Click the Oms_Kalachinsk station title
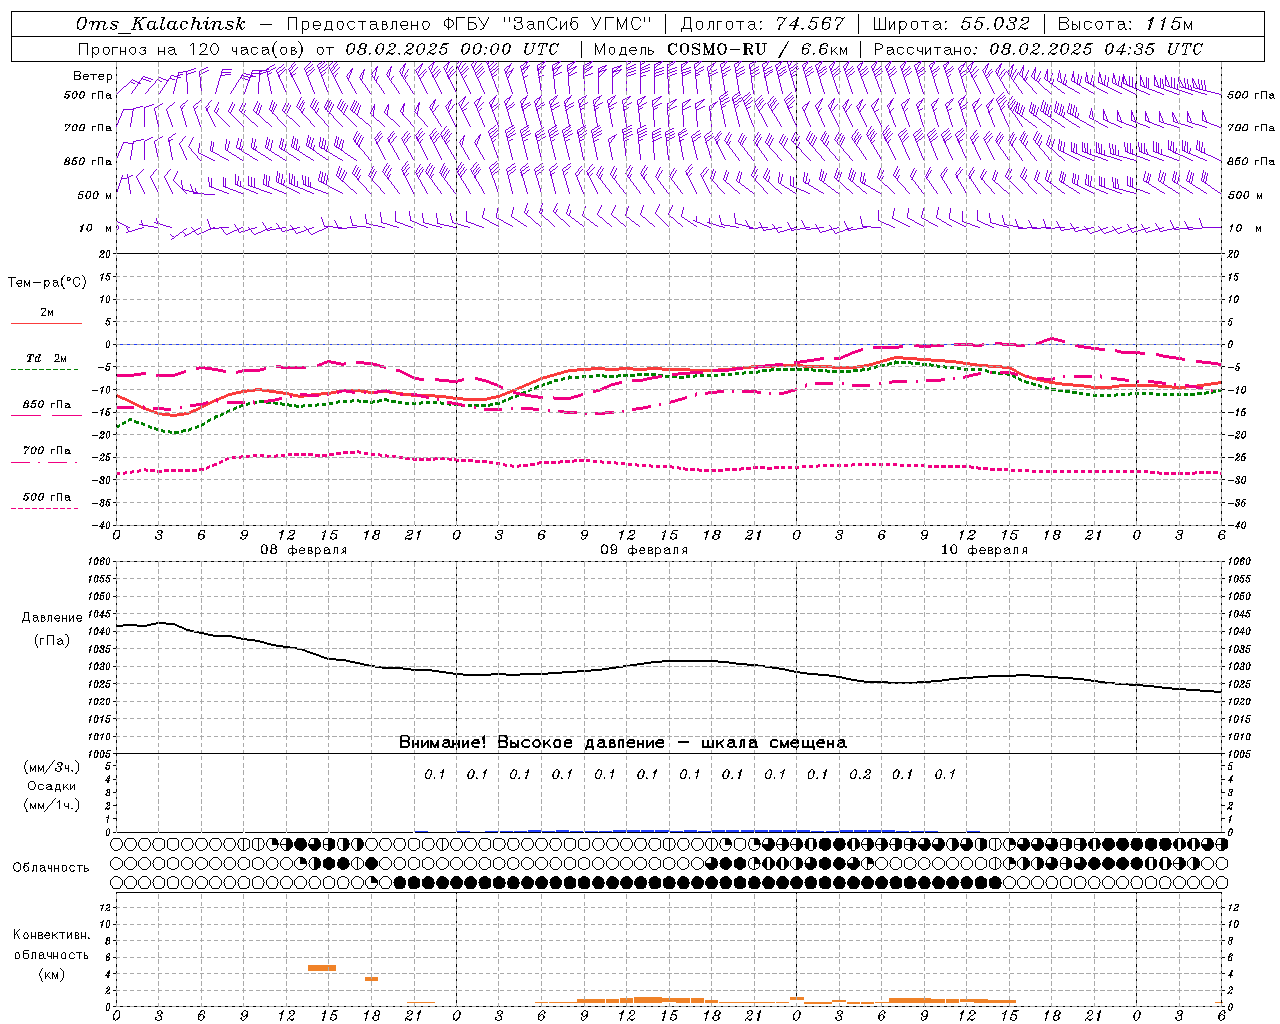1280x1024 pixels. point(161,24)
